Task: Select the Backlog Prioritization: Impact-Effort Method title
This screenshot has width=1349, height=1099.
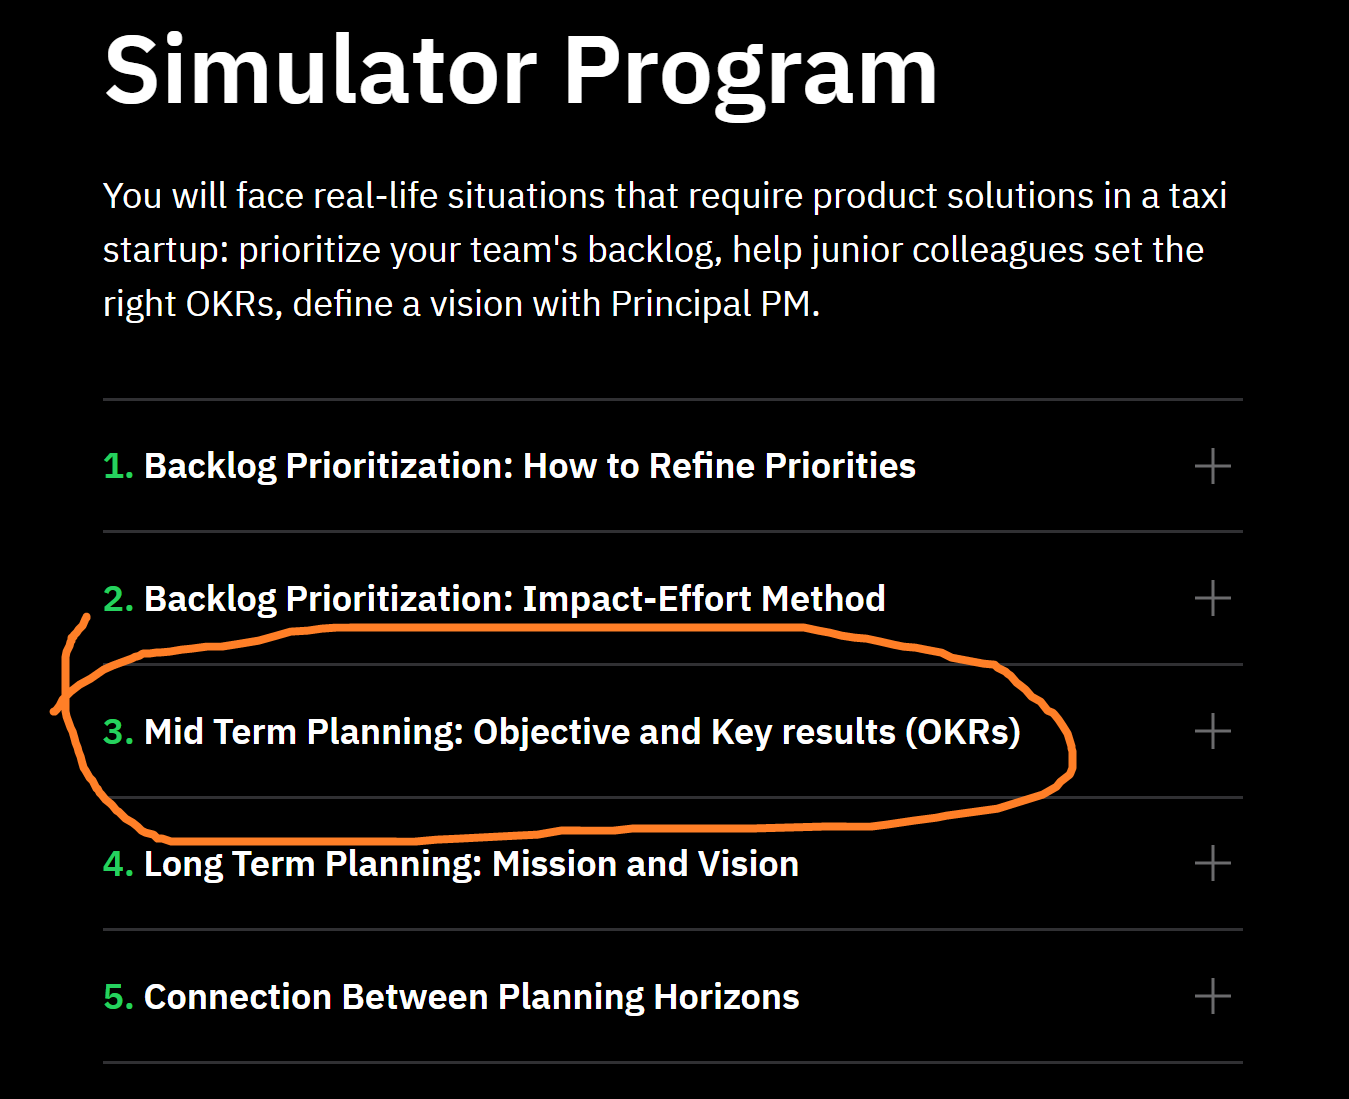Action: pyautogui.click(x=515, y=598)
